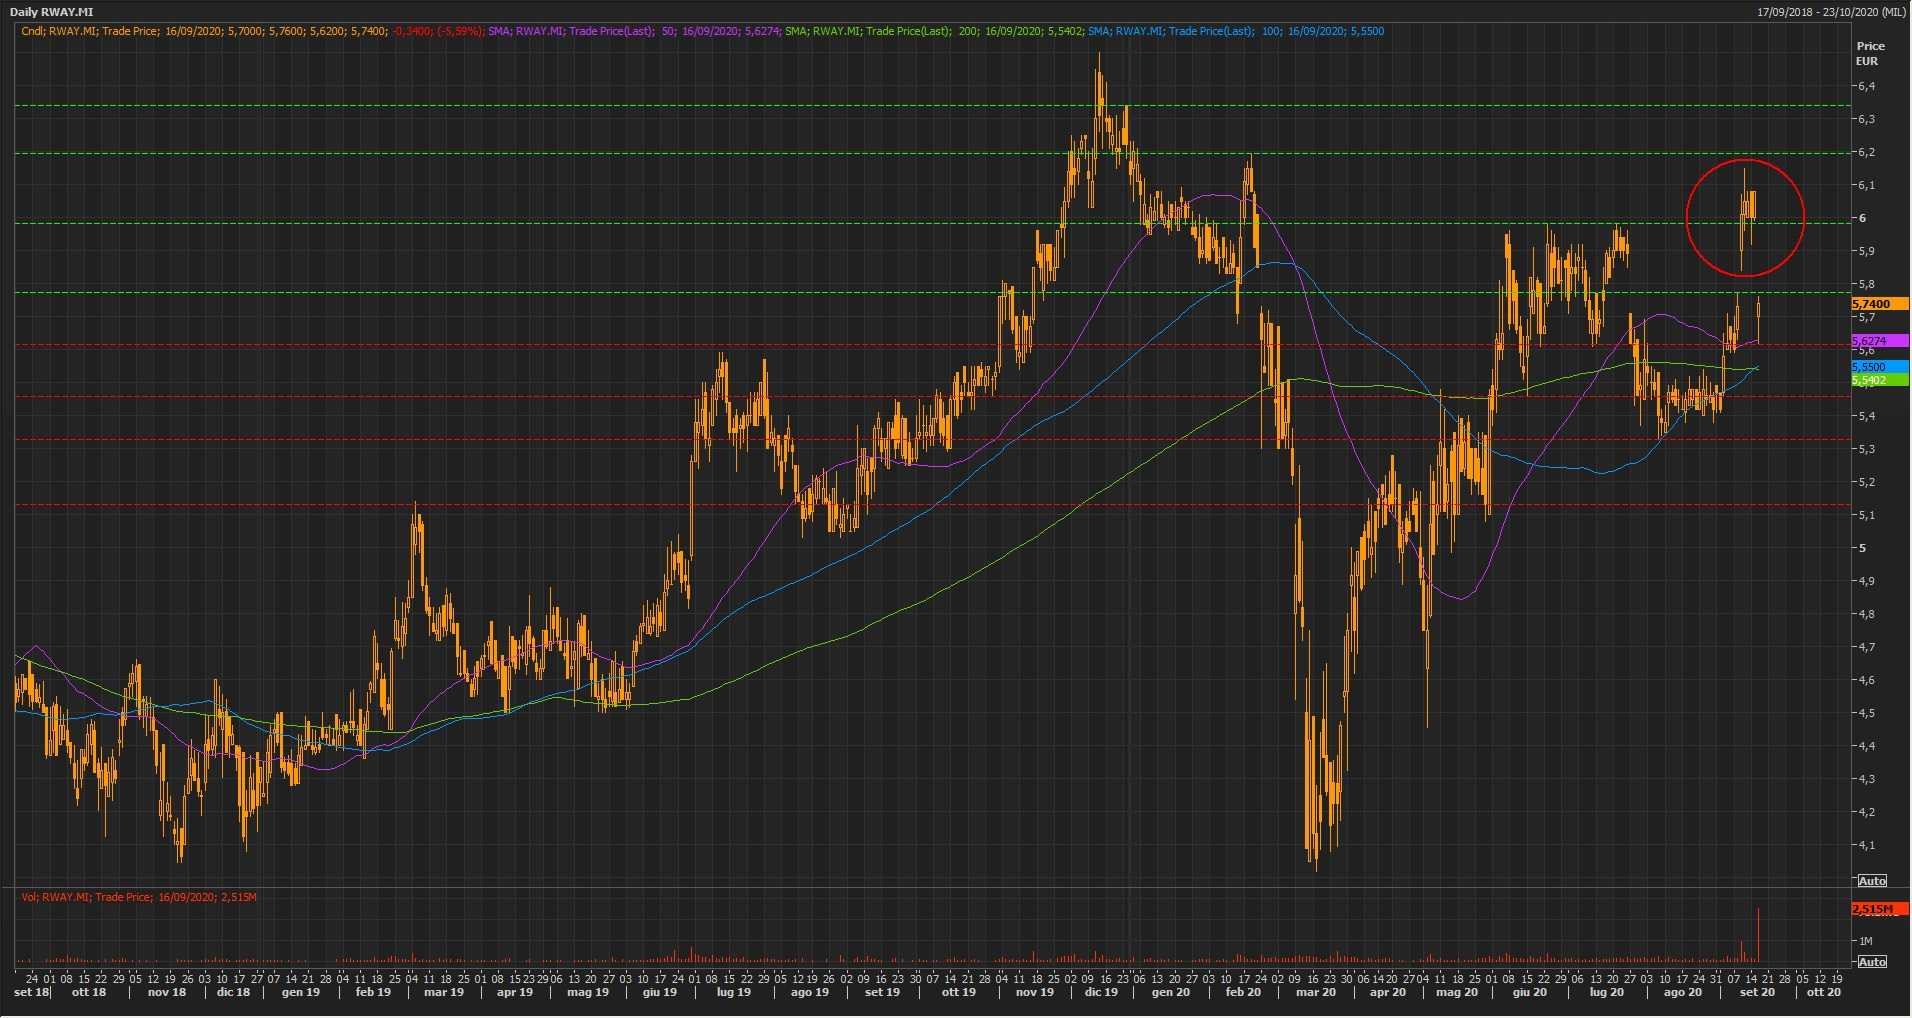1912x1018 pixels.
Task: Click the Auto button on the volume axis
Action: 1871,962
